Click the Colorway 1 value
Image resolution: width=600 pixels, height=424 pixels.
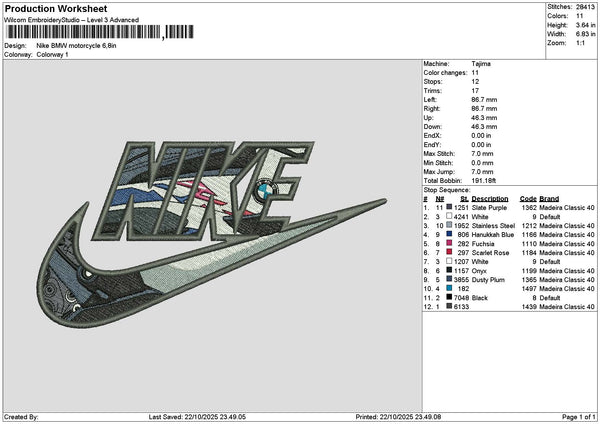52,55
